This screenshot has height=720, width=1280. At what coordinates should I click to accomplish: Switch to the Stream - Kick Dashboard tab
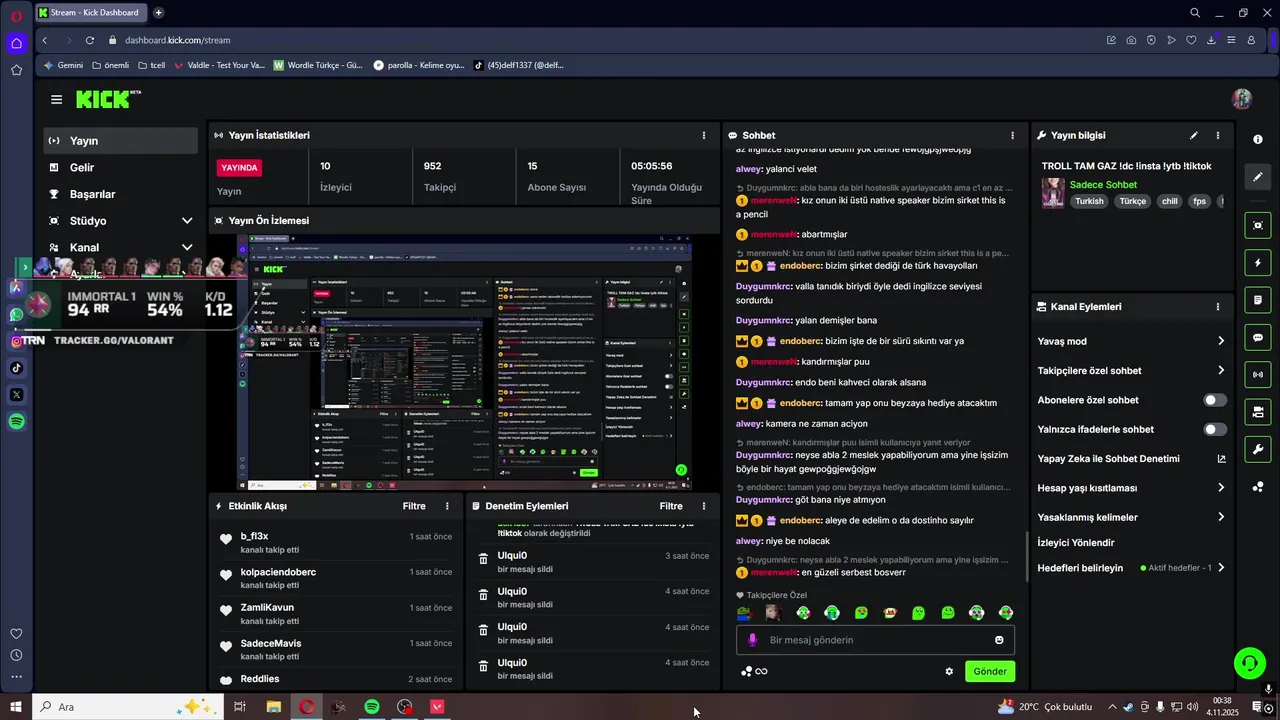(x=92, y=13)
